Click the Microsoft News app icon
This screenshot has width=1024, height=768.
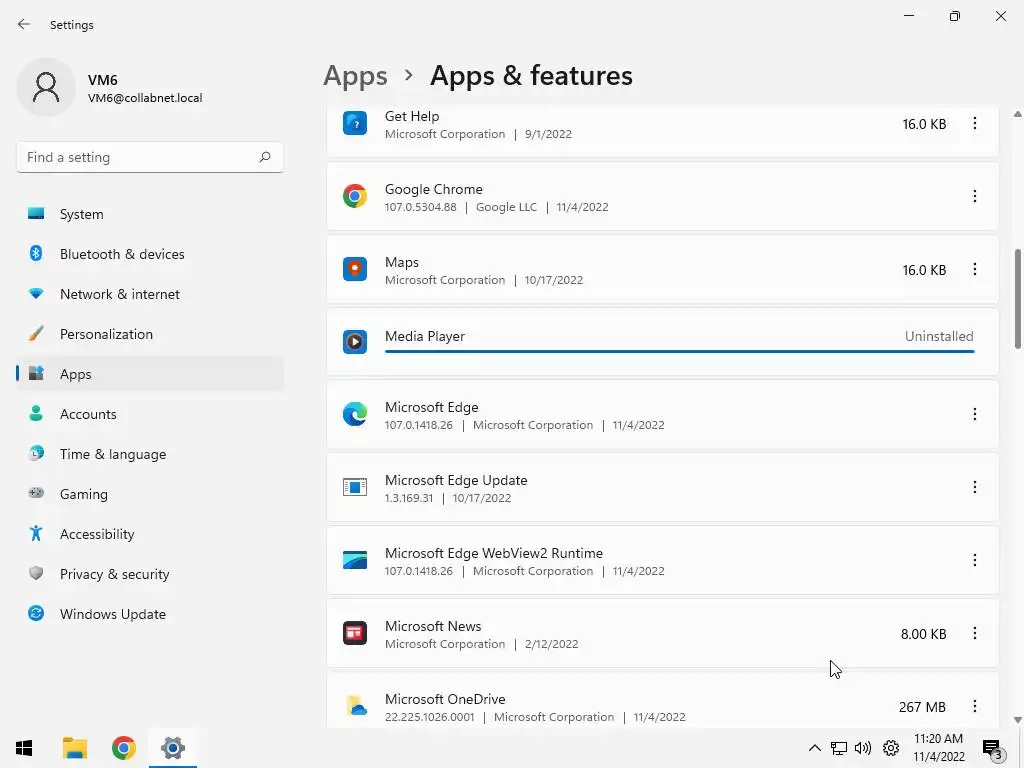coord(355,633)
